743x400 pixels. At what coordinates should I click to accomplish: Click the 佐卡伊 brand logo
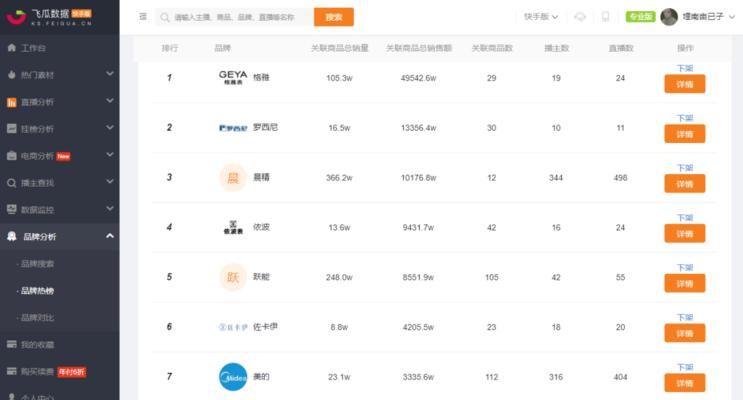(233, 327)
